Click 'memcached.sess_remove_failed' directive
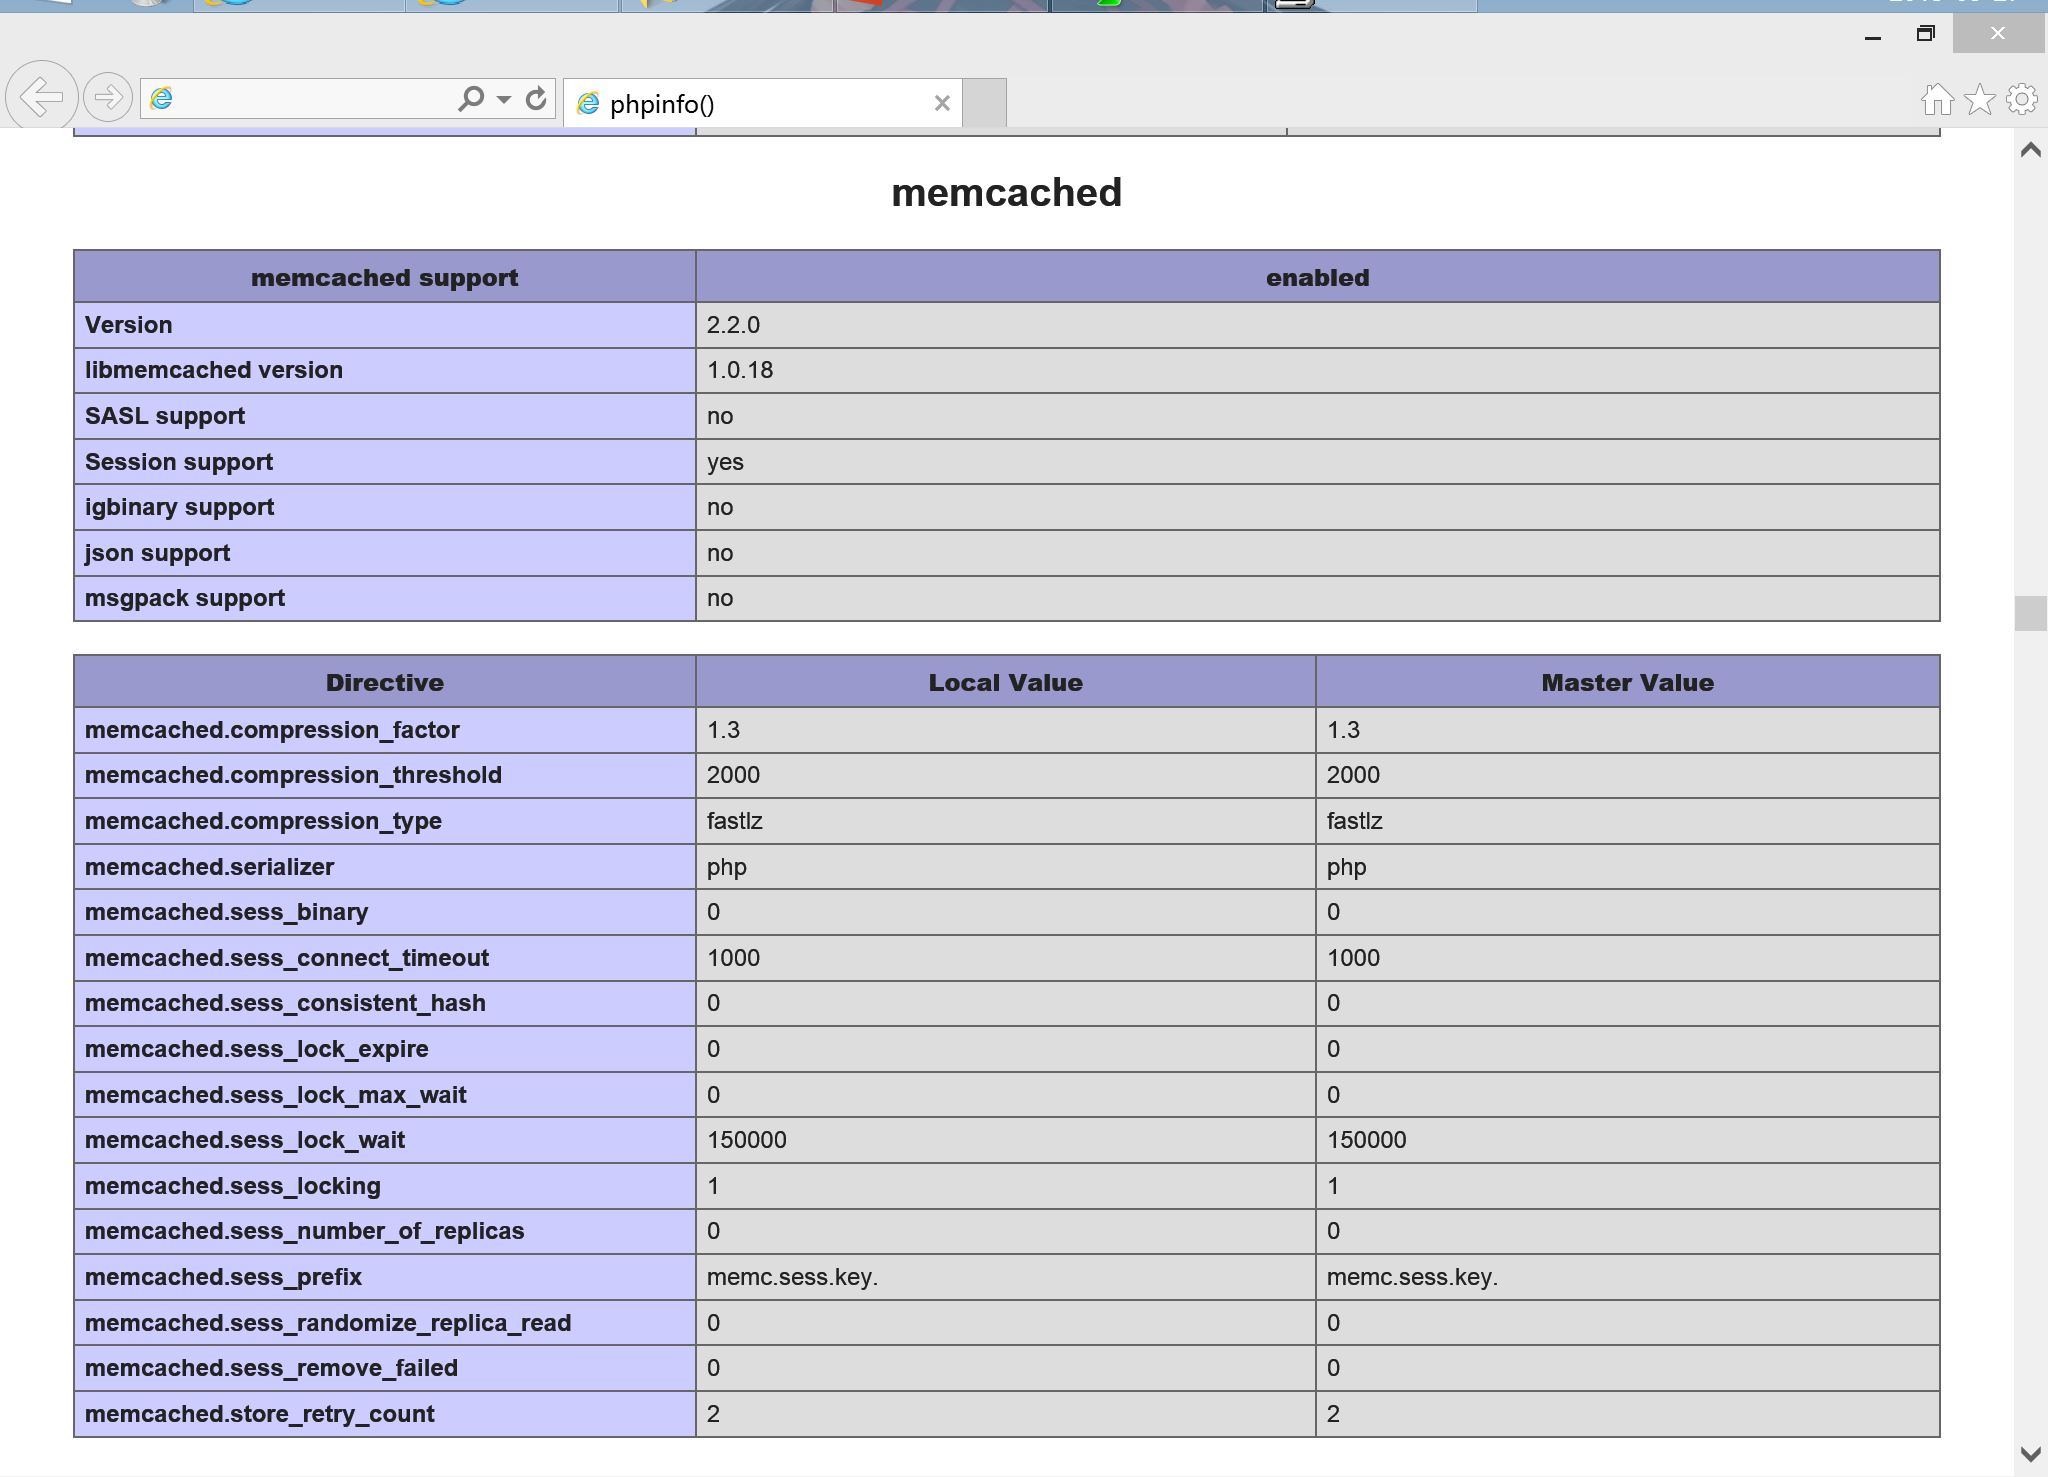 click(x=271, y=1368)
